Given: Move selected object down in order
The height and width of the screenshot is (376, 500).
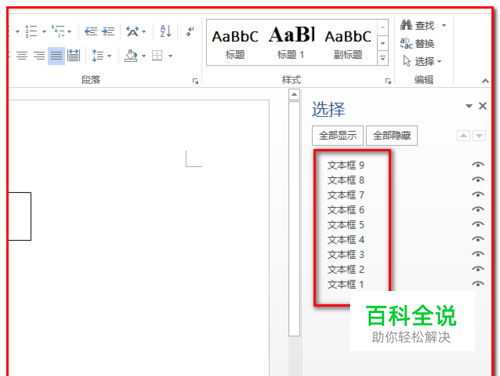Looking at the screenshot, I should [x=479, y=136].
